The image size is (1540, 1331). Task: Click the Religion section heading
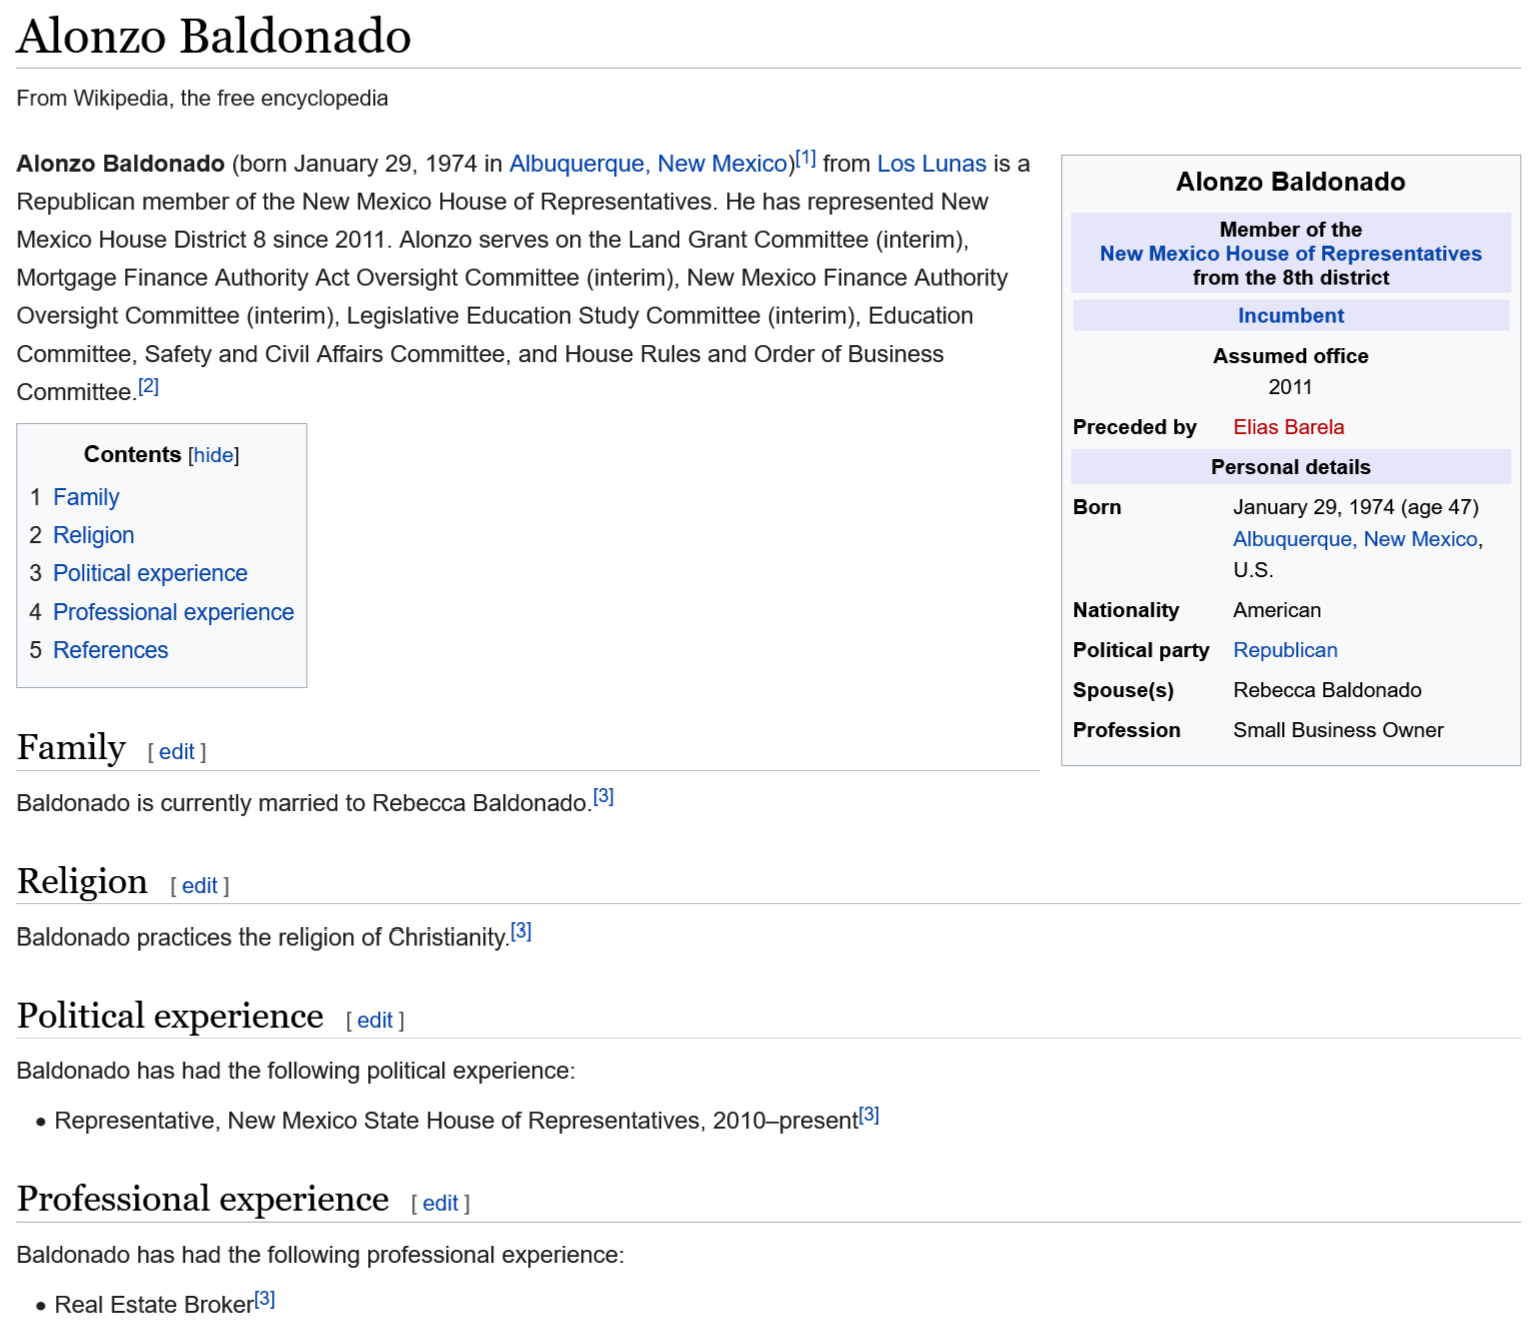click(x=82, y=882)
